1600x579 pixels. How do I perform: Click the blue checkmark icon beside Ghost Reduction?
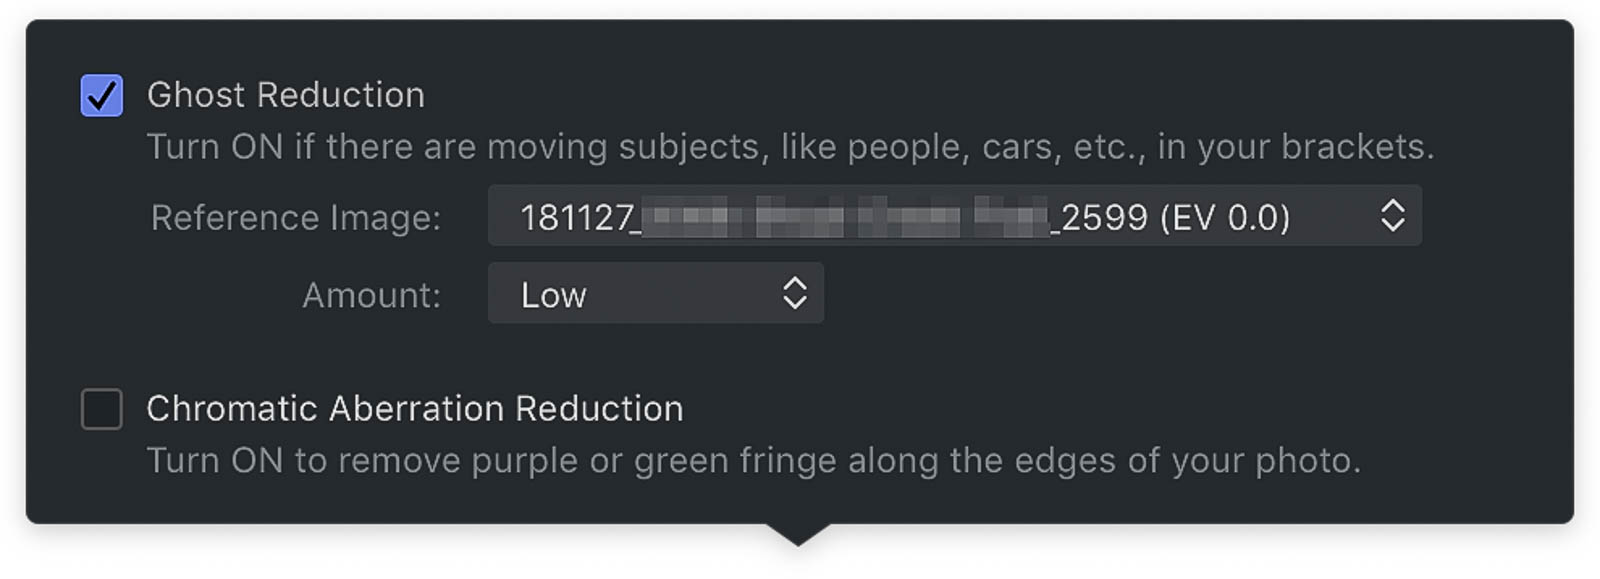tap(102, 96)
